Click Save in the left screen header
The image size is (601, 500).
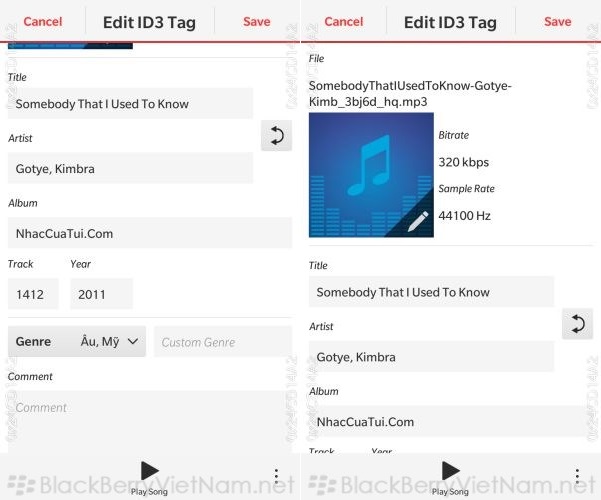256,21
